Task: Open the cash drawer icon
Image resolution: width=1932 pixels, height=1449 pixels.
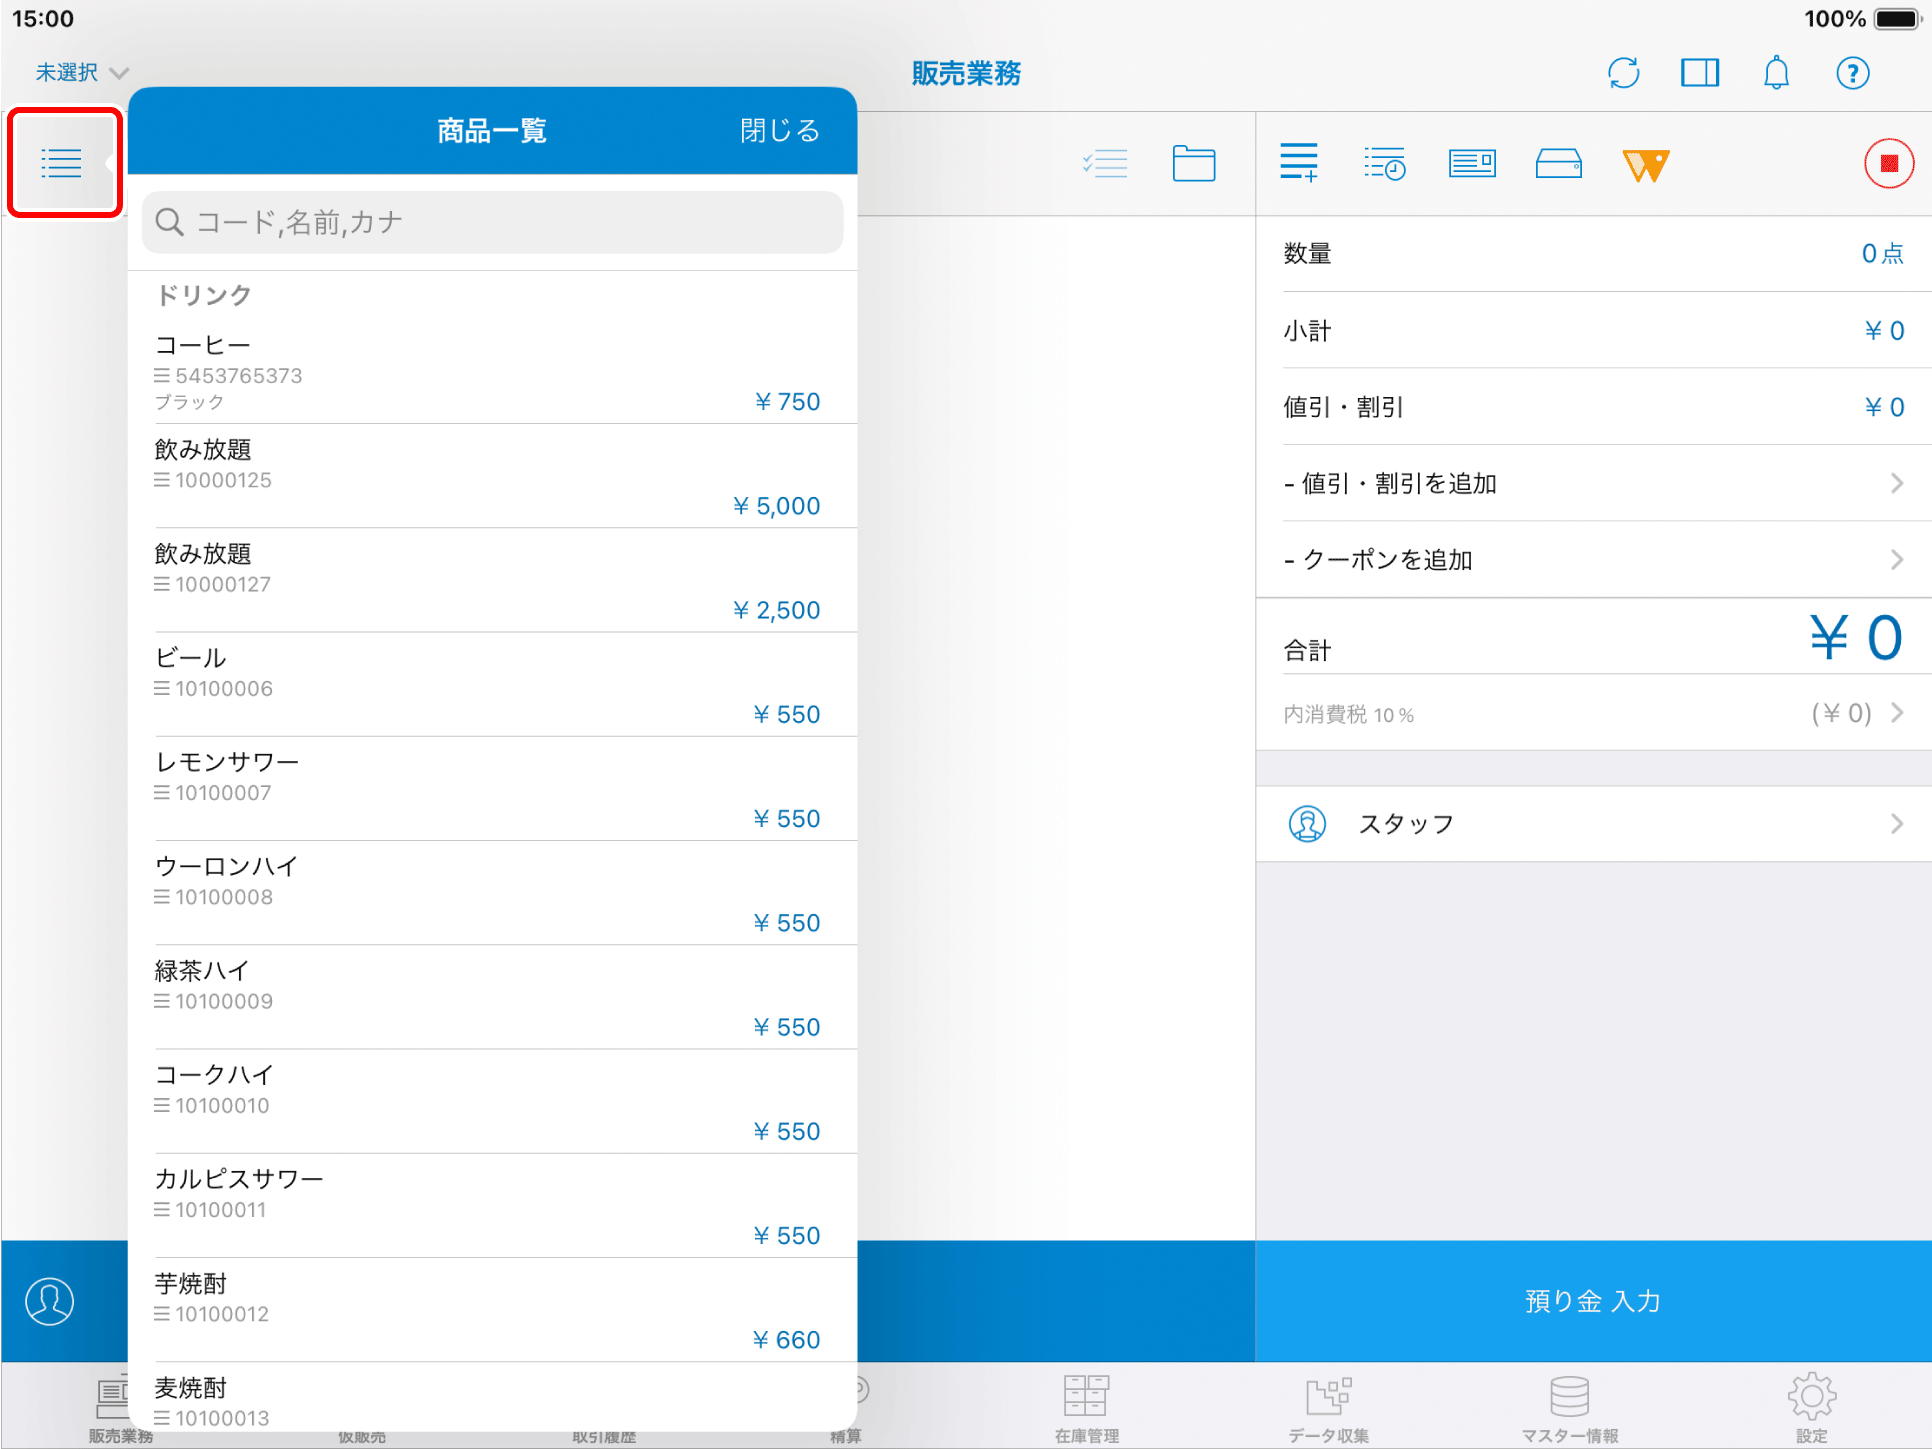Action: pyautogui.click(x=1558, y=164)
